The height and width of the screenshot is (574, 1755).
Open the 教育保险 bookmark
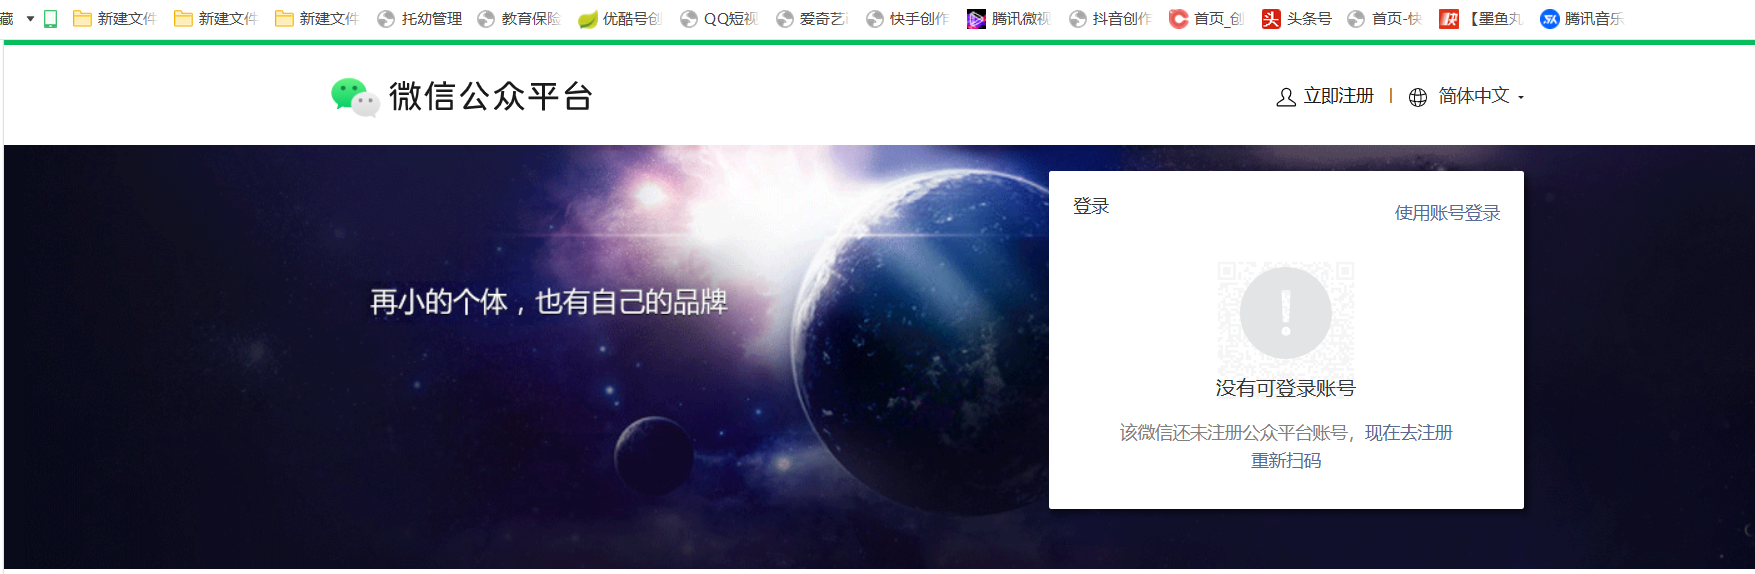pyautogui.click(x=519, y=19)
